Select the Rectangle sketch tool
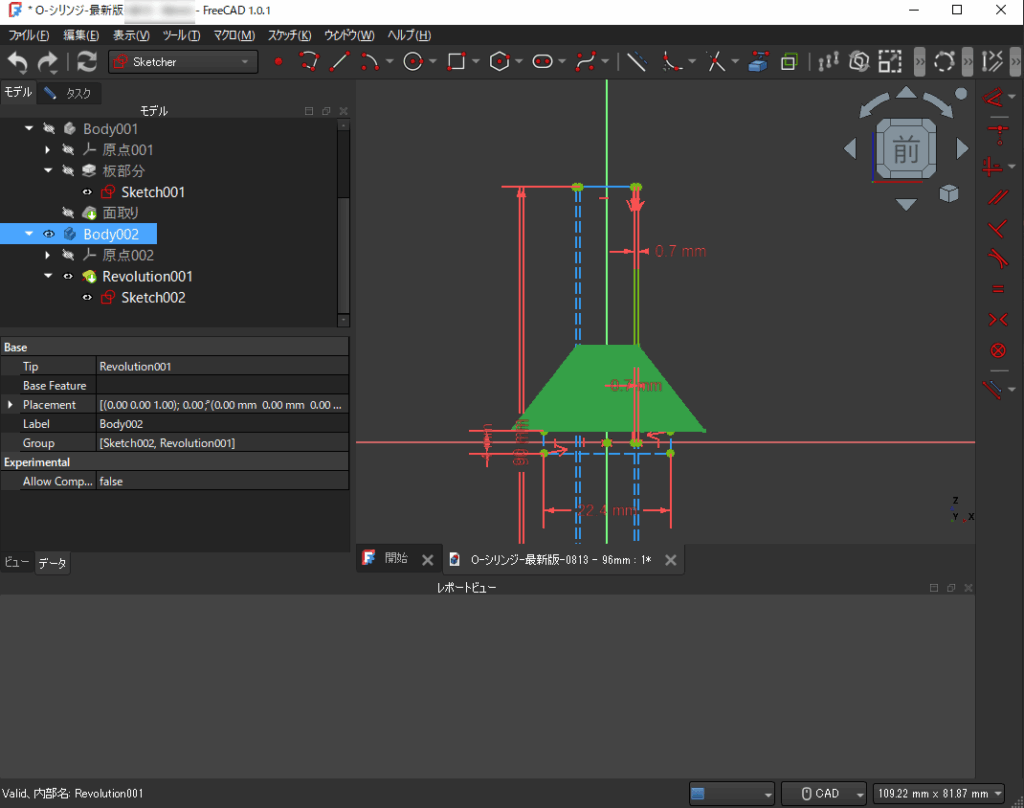The height and width of the screenshot is (808, 1024). tap(456, 62)
